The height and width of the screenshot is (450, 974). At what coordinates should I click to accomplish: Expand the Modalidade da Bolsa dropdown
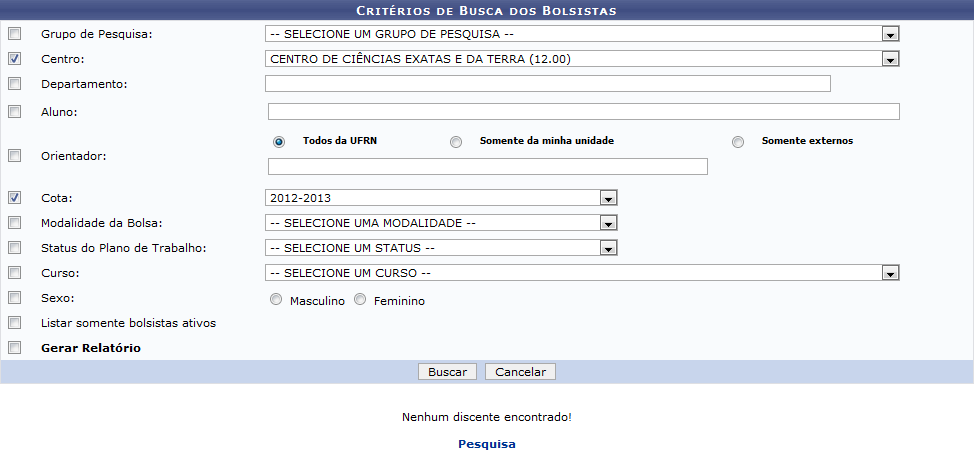point(441,223)
